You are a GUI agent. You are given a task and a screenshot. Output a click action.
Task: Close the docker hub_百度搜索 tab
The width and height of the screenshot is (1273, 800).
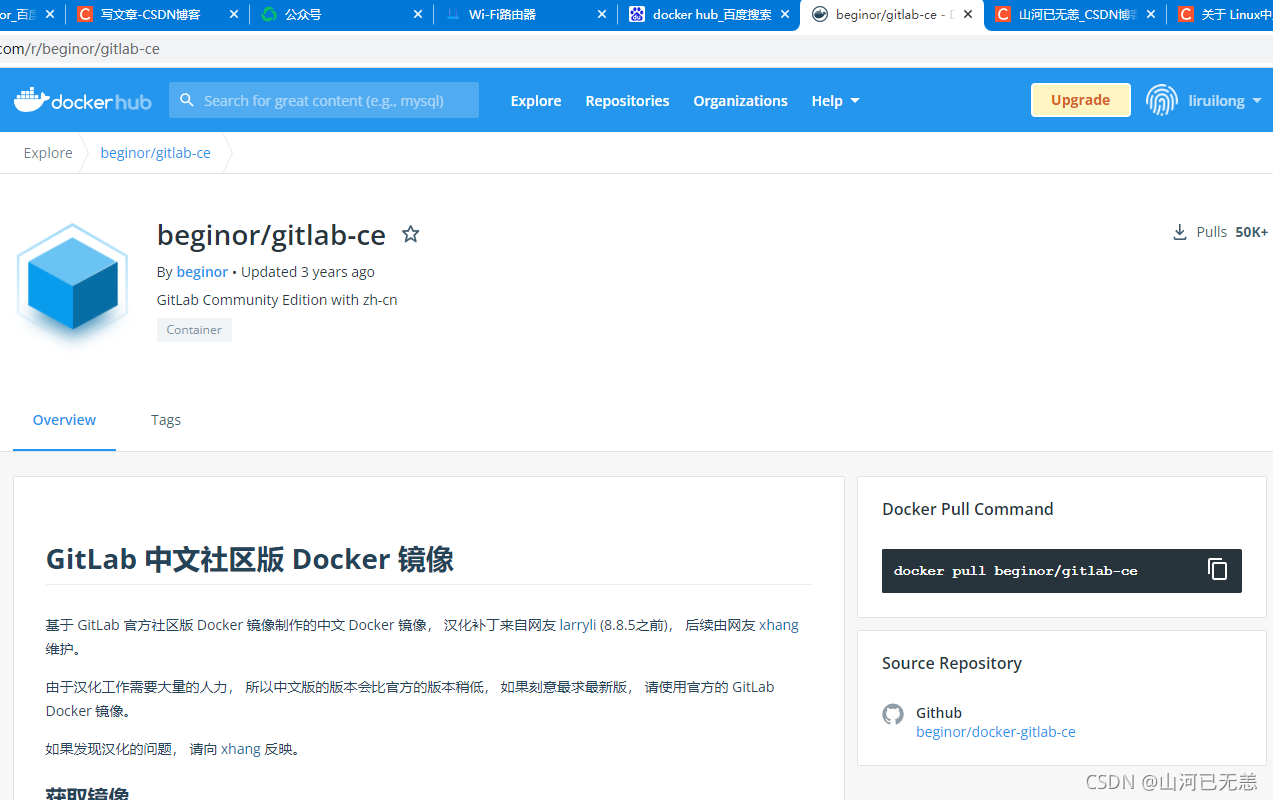pyautogui.click(x=784, y=14)
